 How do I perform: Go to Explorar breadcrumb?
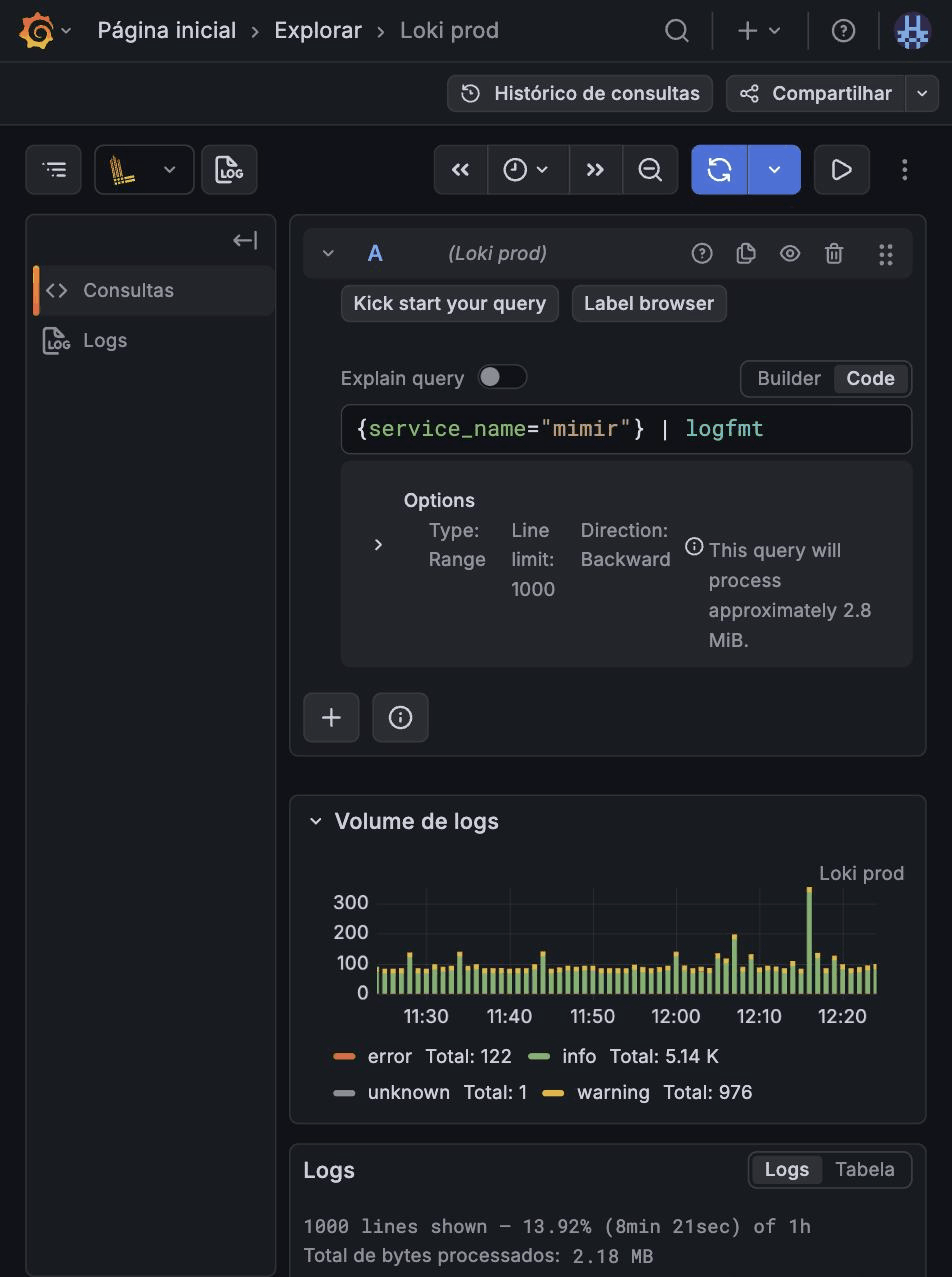[318, 31]
